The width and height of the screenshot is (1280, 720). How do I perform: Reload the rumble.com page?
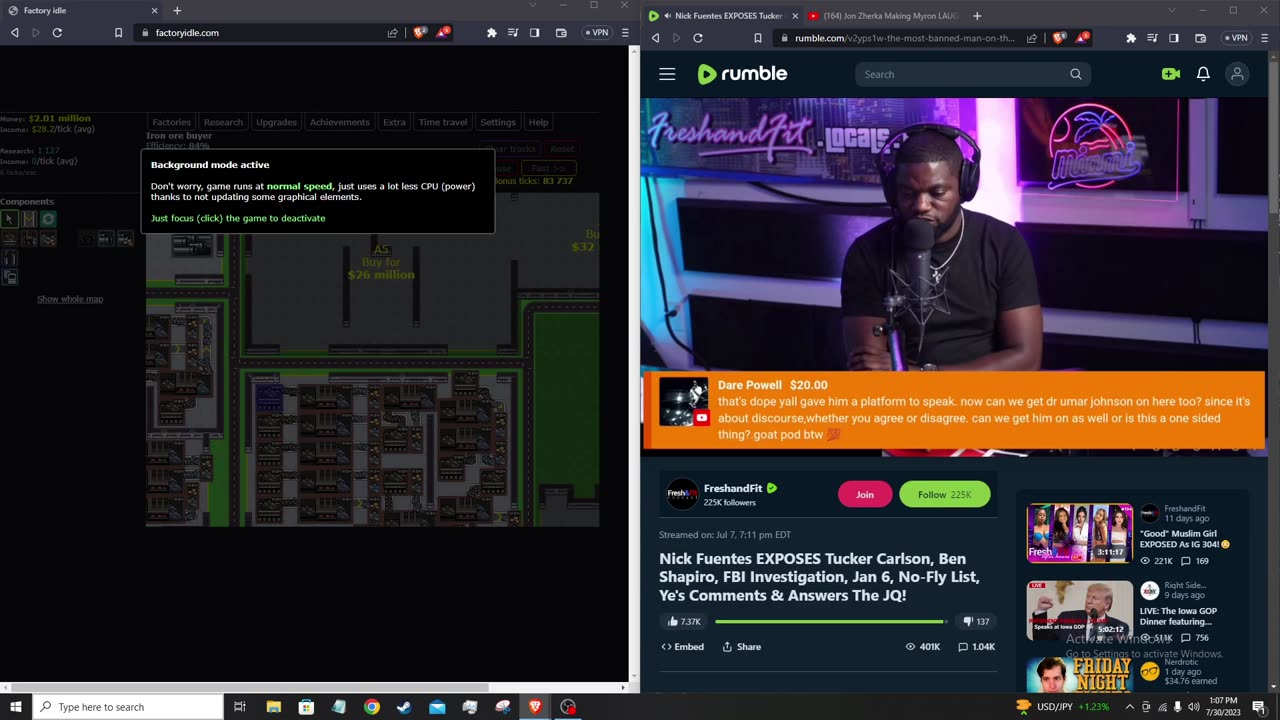(697, 38)
